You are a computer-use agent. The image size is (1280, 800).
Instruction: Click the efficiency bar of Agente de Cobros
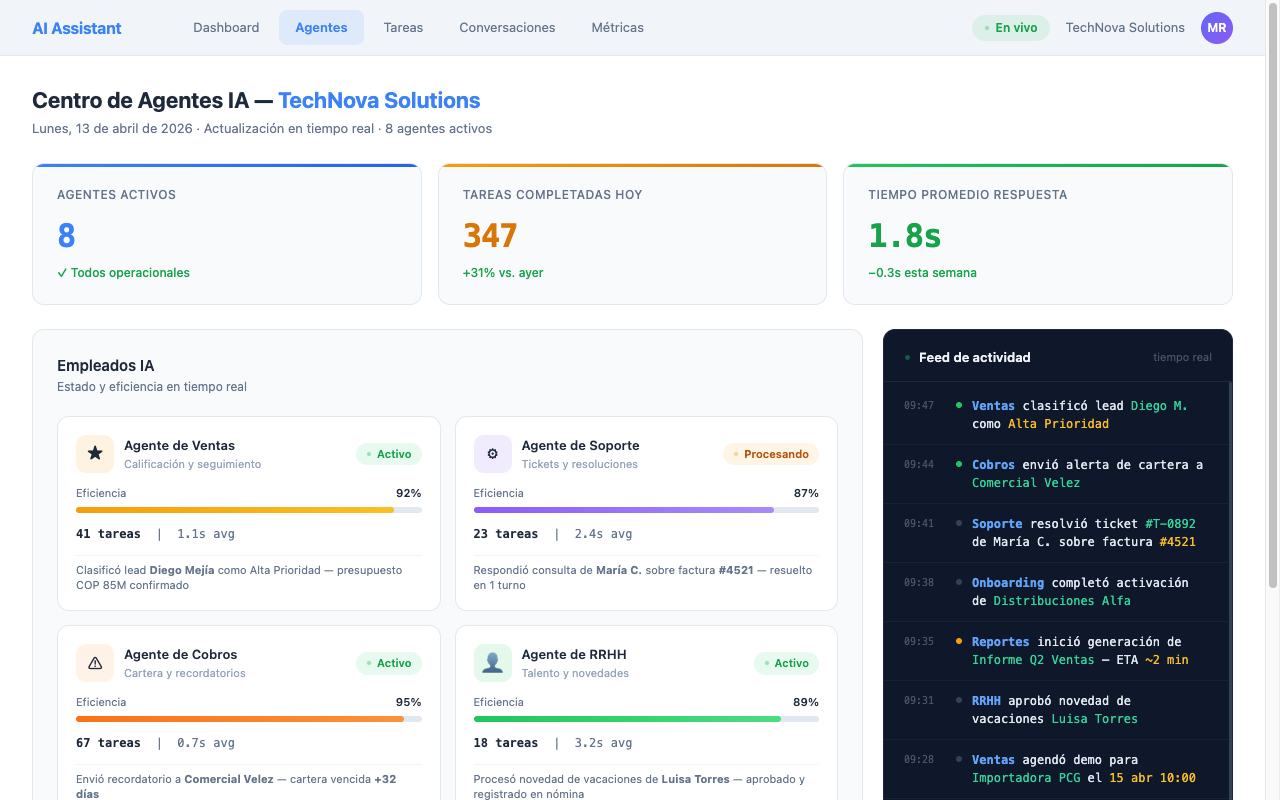click(247, 718)
